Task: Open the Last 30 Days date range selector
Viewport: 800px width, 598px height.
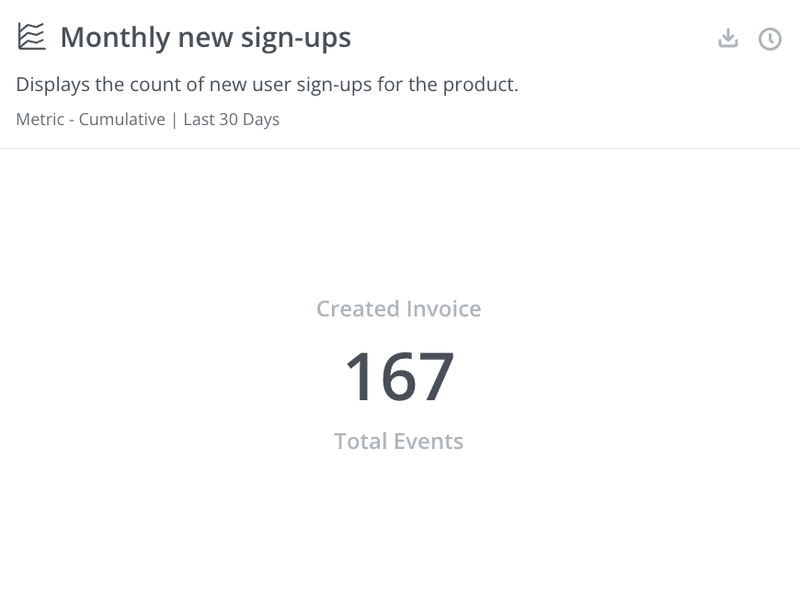Action: 230,120
